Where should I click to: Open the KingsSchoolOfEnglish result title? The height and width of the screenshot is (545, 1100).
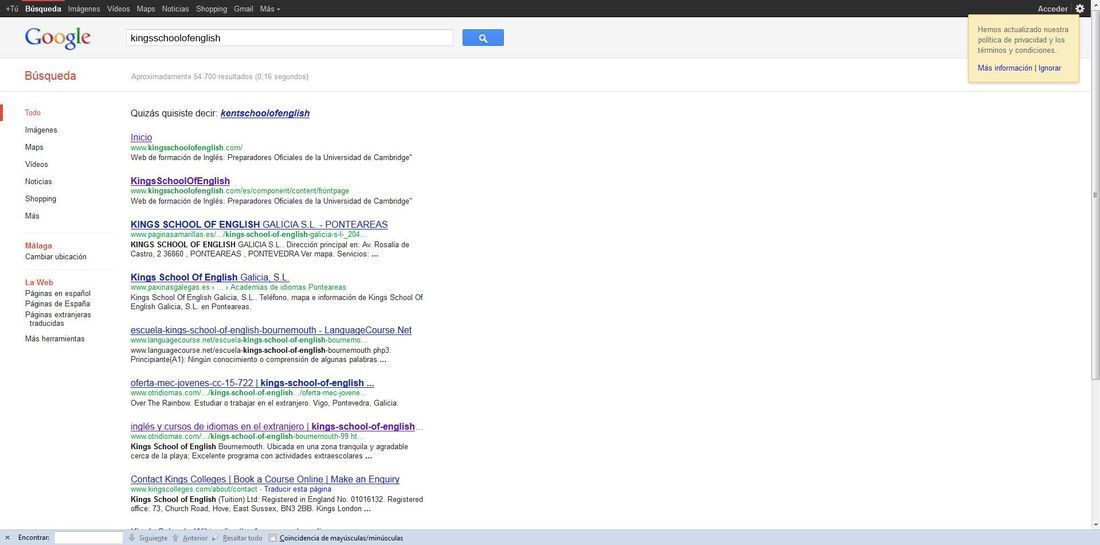(180, 181)
